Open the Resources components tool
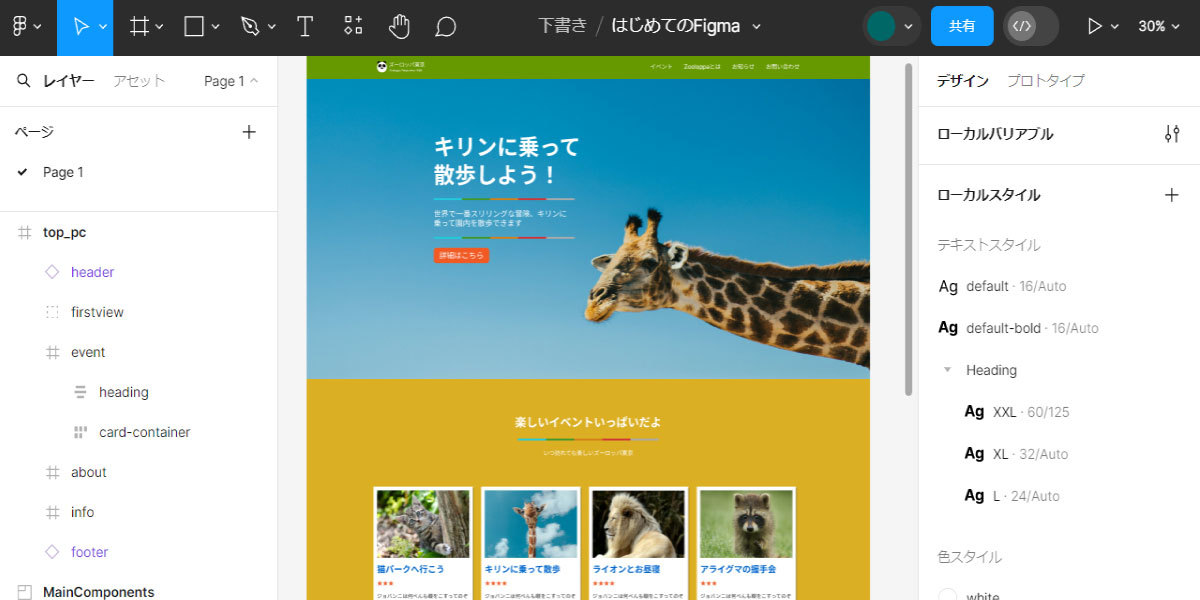Image resolution: width=1200 pixels, height=600 pixels. [353, 27]
